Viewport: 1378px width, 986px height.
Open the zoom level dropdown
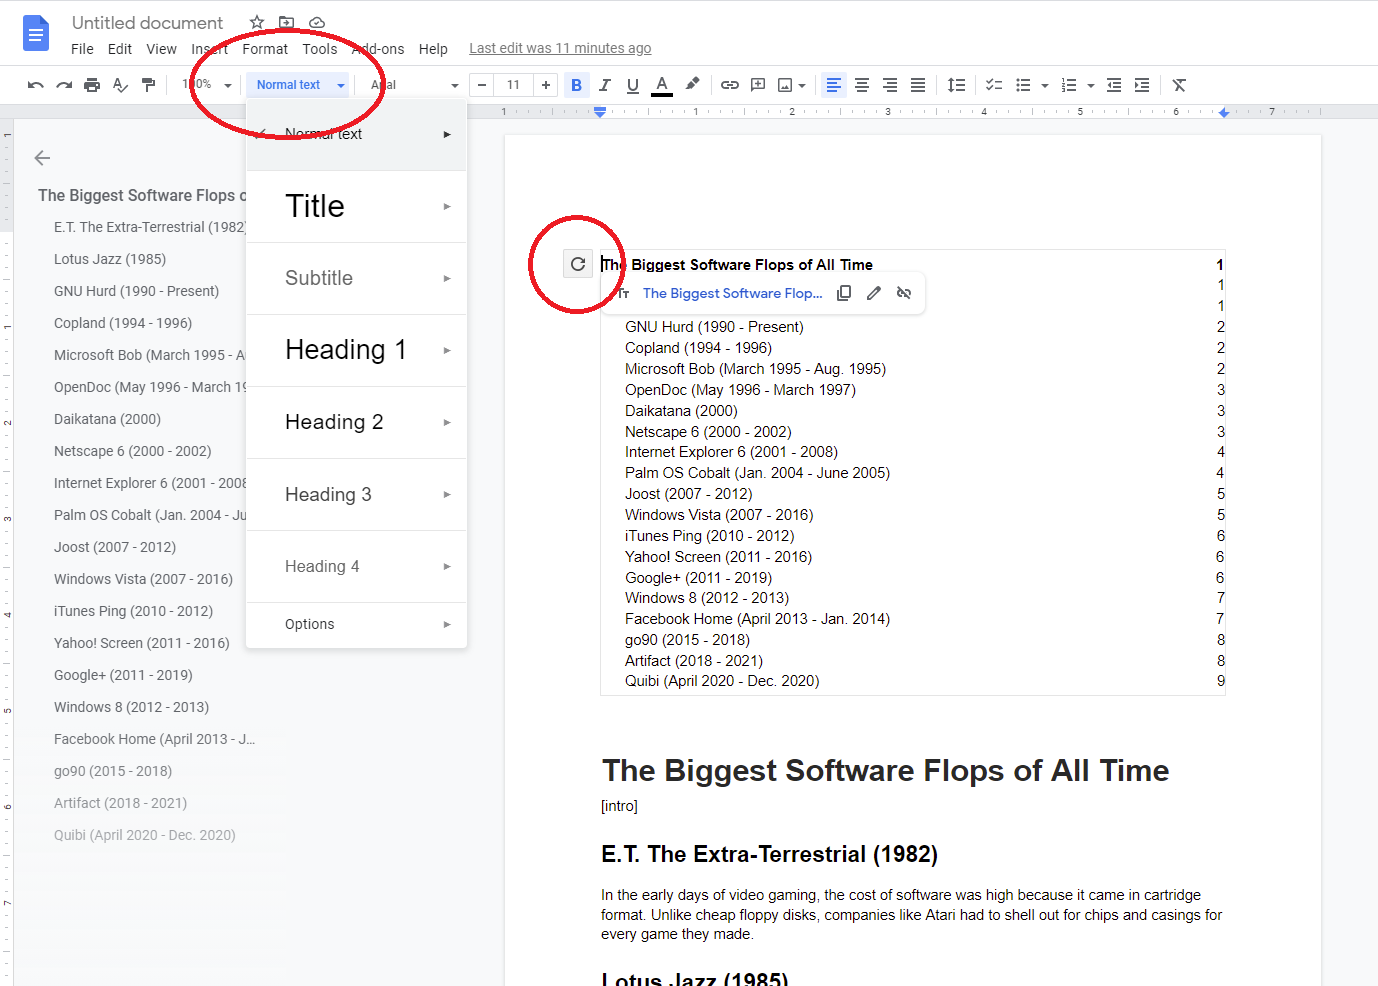[x=227, y=85]
